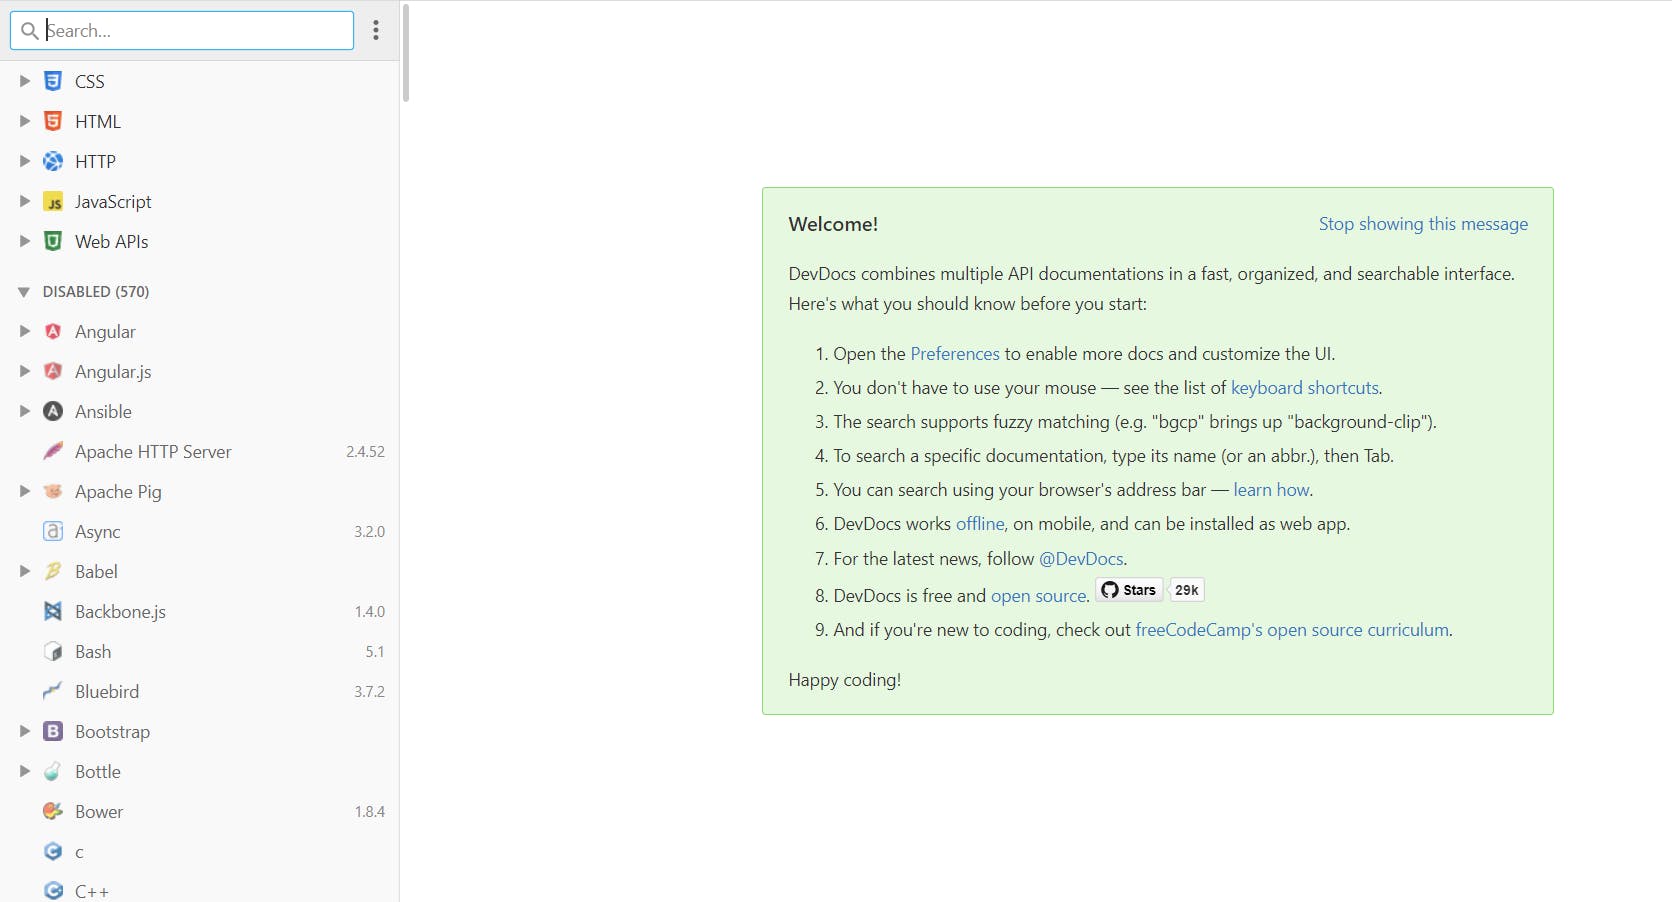
Task: Expand the HTML documentation tree
Action: (x=25, y=121)
